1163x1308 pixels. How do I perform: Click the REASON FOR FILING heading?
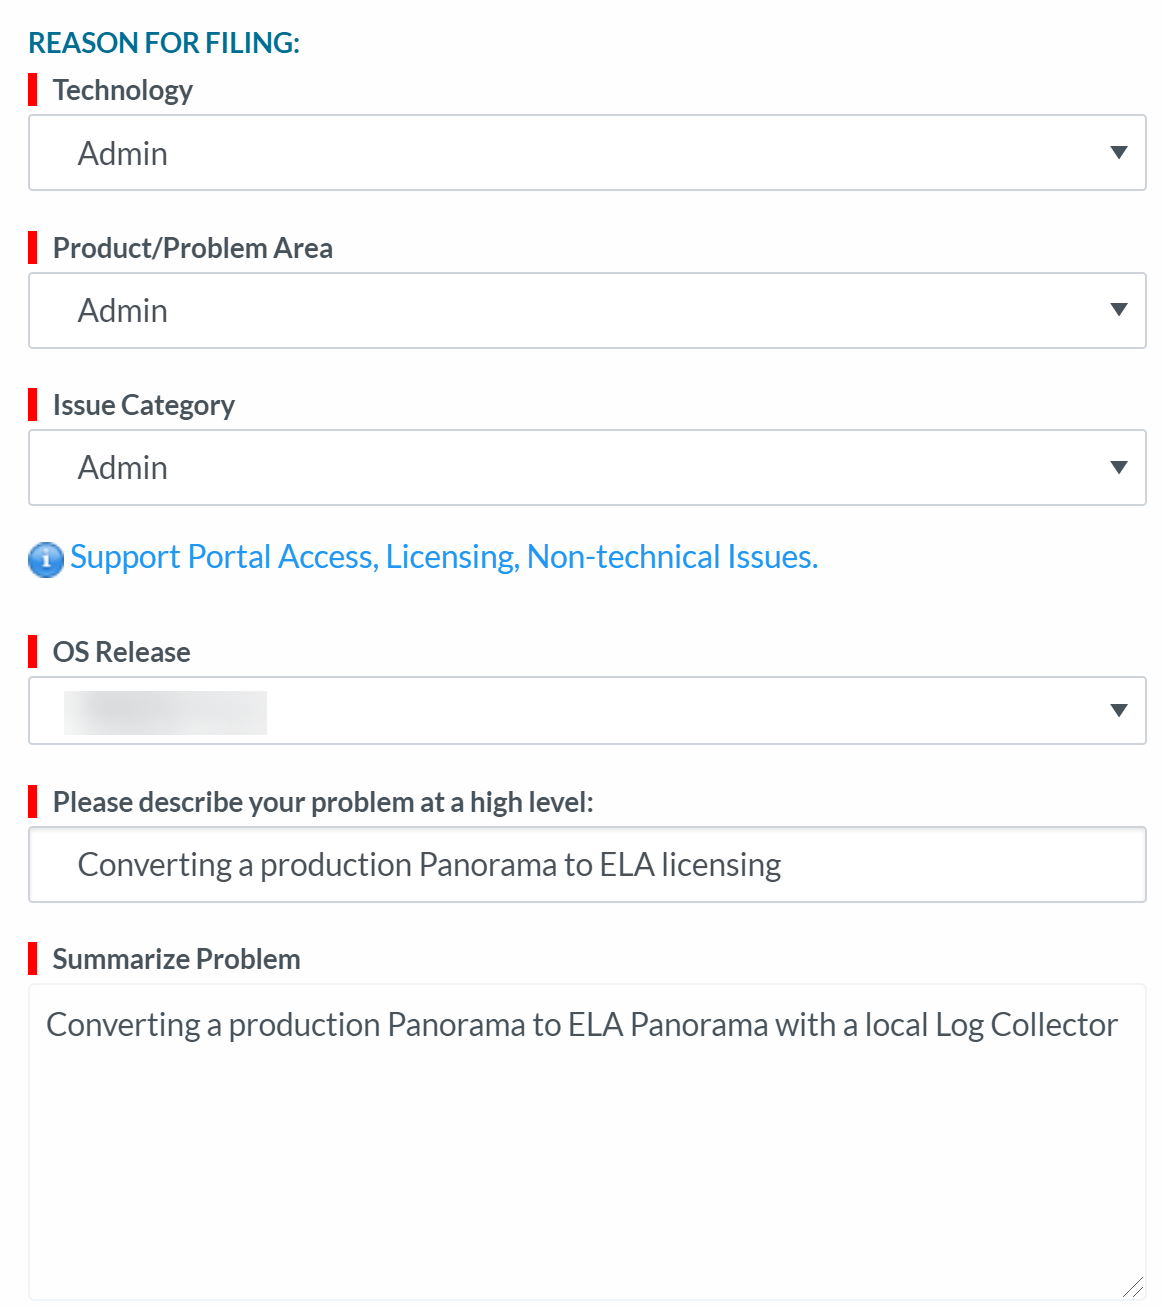click(x=164, y=43)
